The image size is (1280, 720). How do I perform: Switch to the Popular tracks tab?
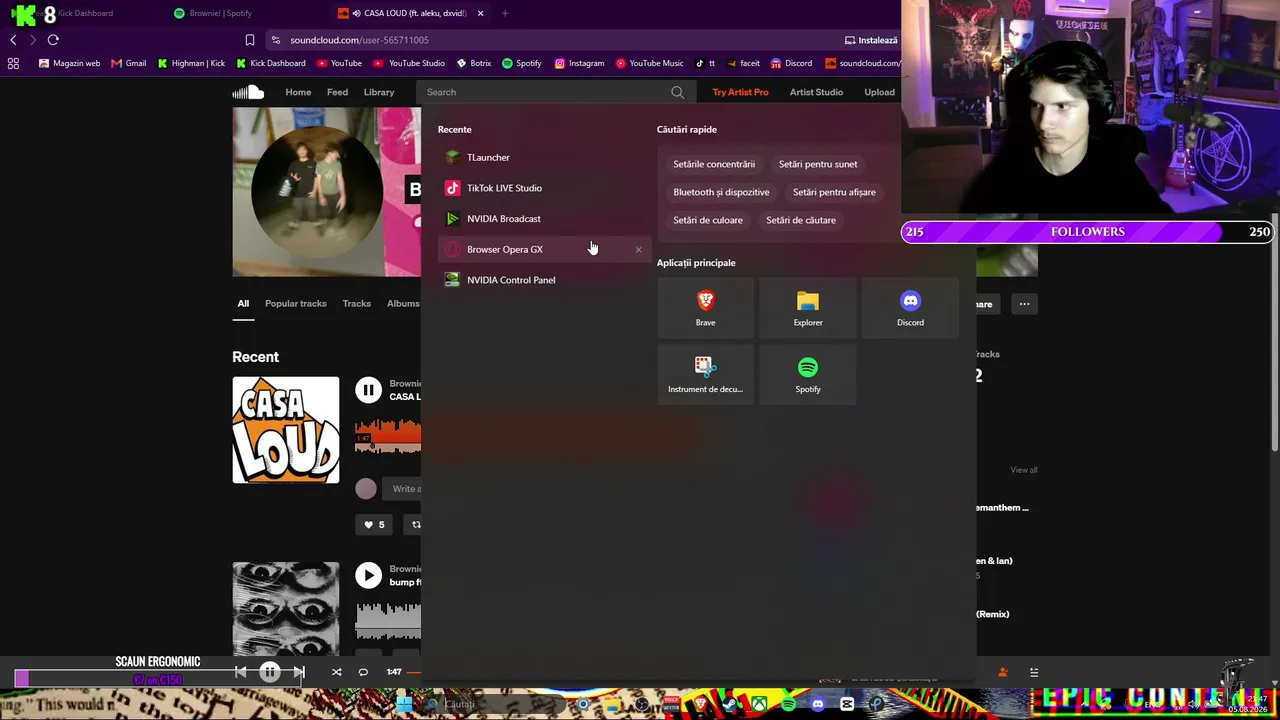296,304
